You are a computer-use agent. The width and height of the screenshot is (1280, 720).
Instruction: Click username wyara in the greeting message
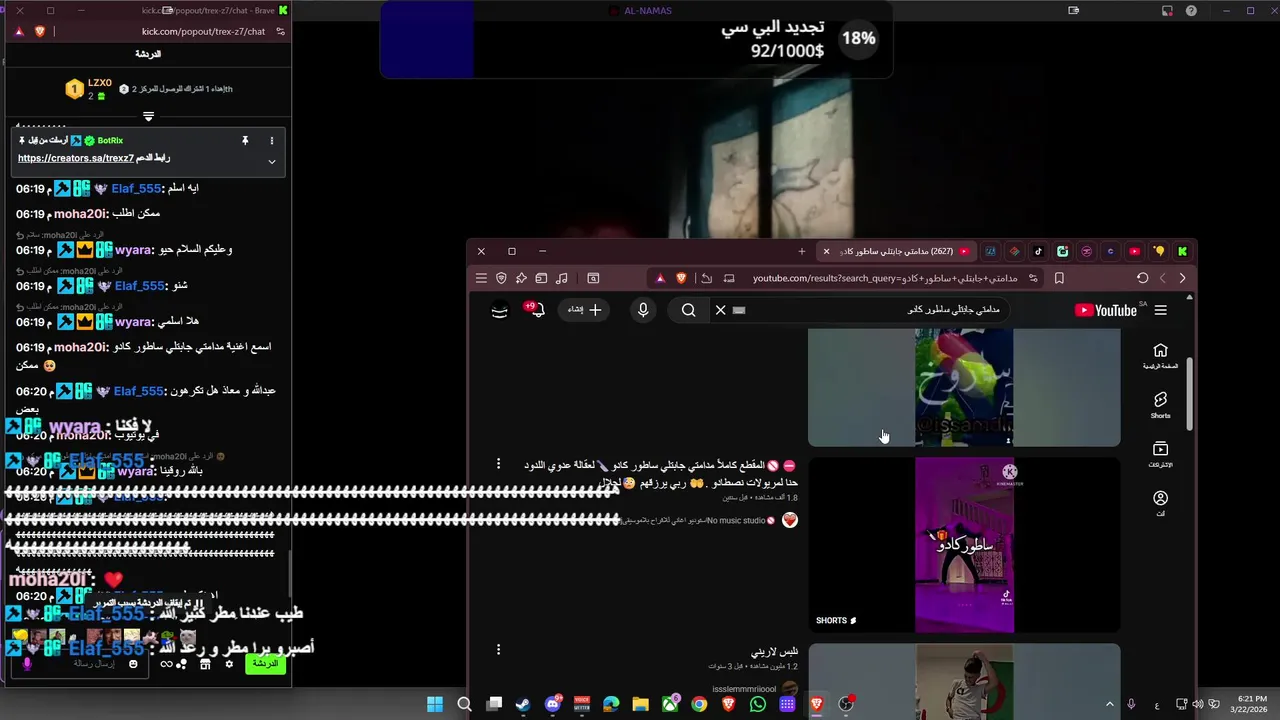point(133,250)
